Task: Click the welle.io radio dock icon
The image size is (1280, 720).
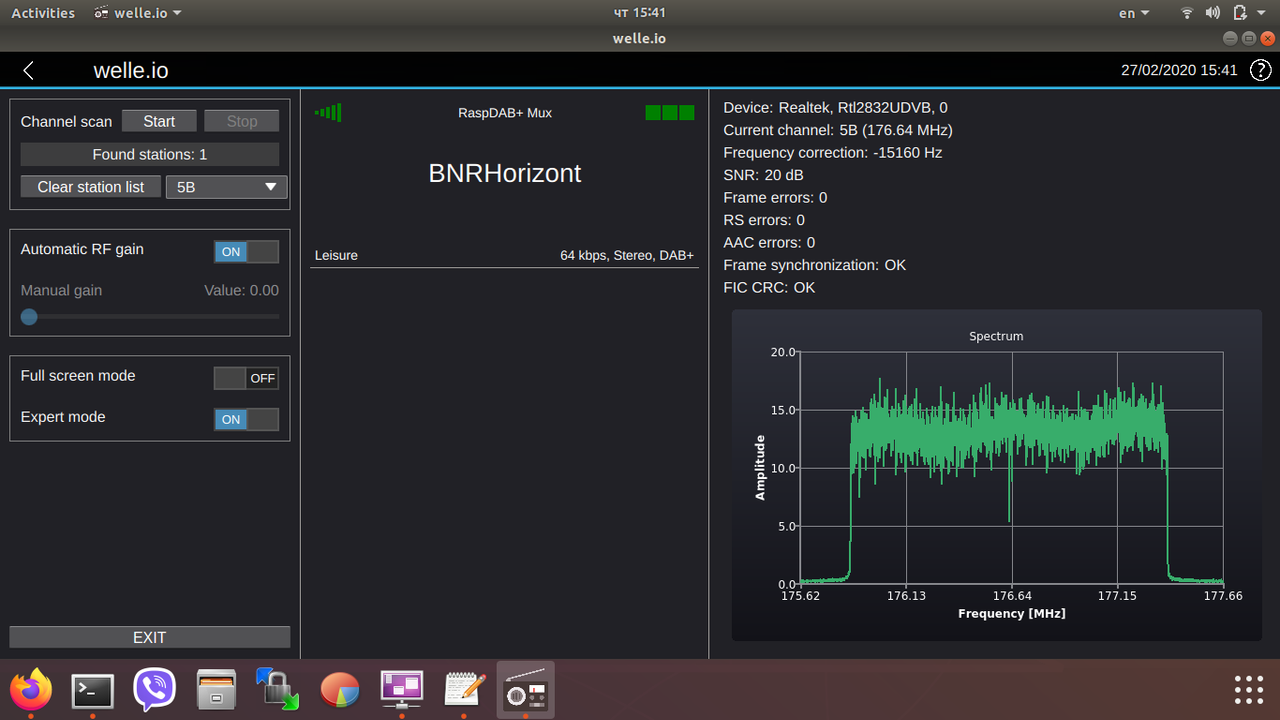Action: (x=526, y=690)
